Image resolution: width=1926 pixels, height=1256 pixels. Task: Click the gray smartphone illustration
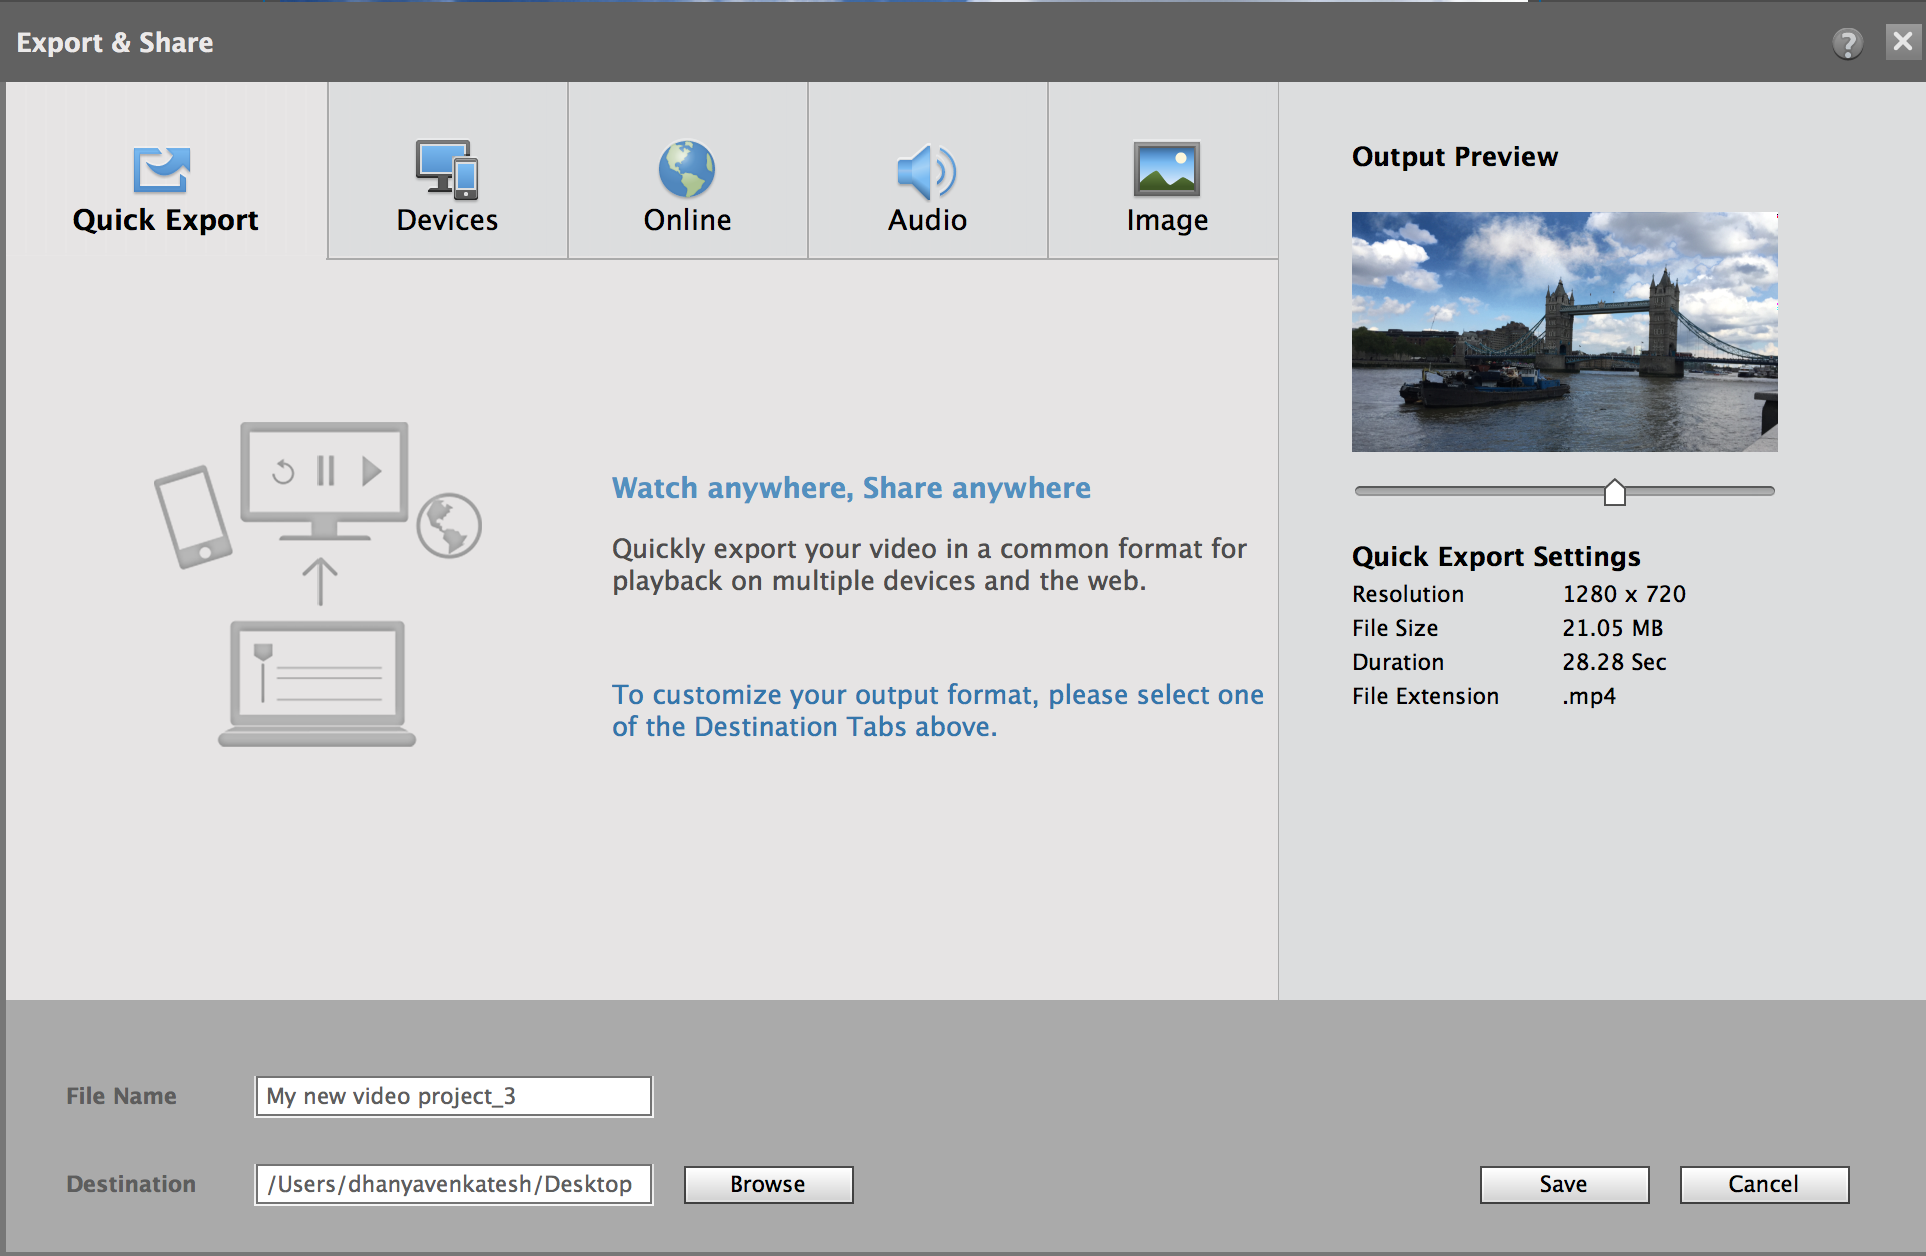pos(193,517)
